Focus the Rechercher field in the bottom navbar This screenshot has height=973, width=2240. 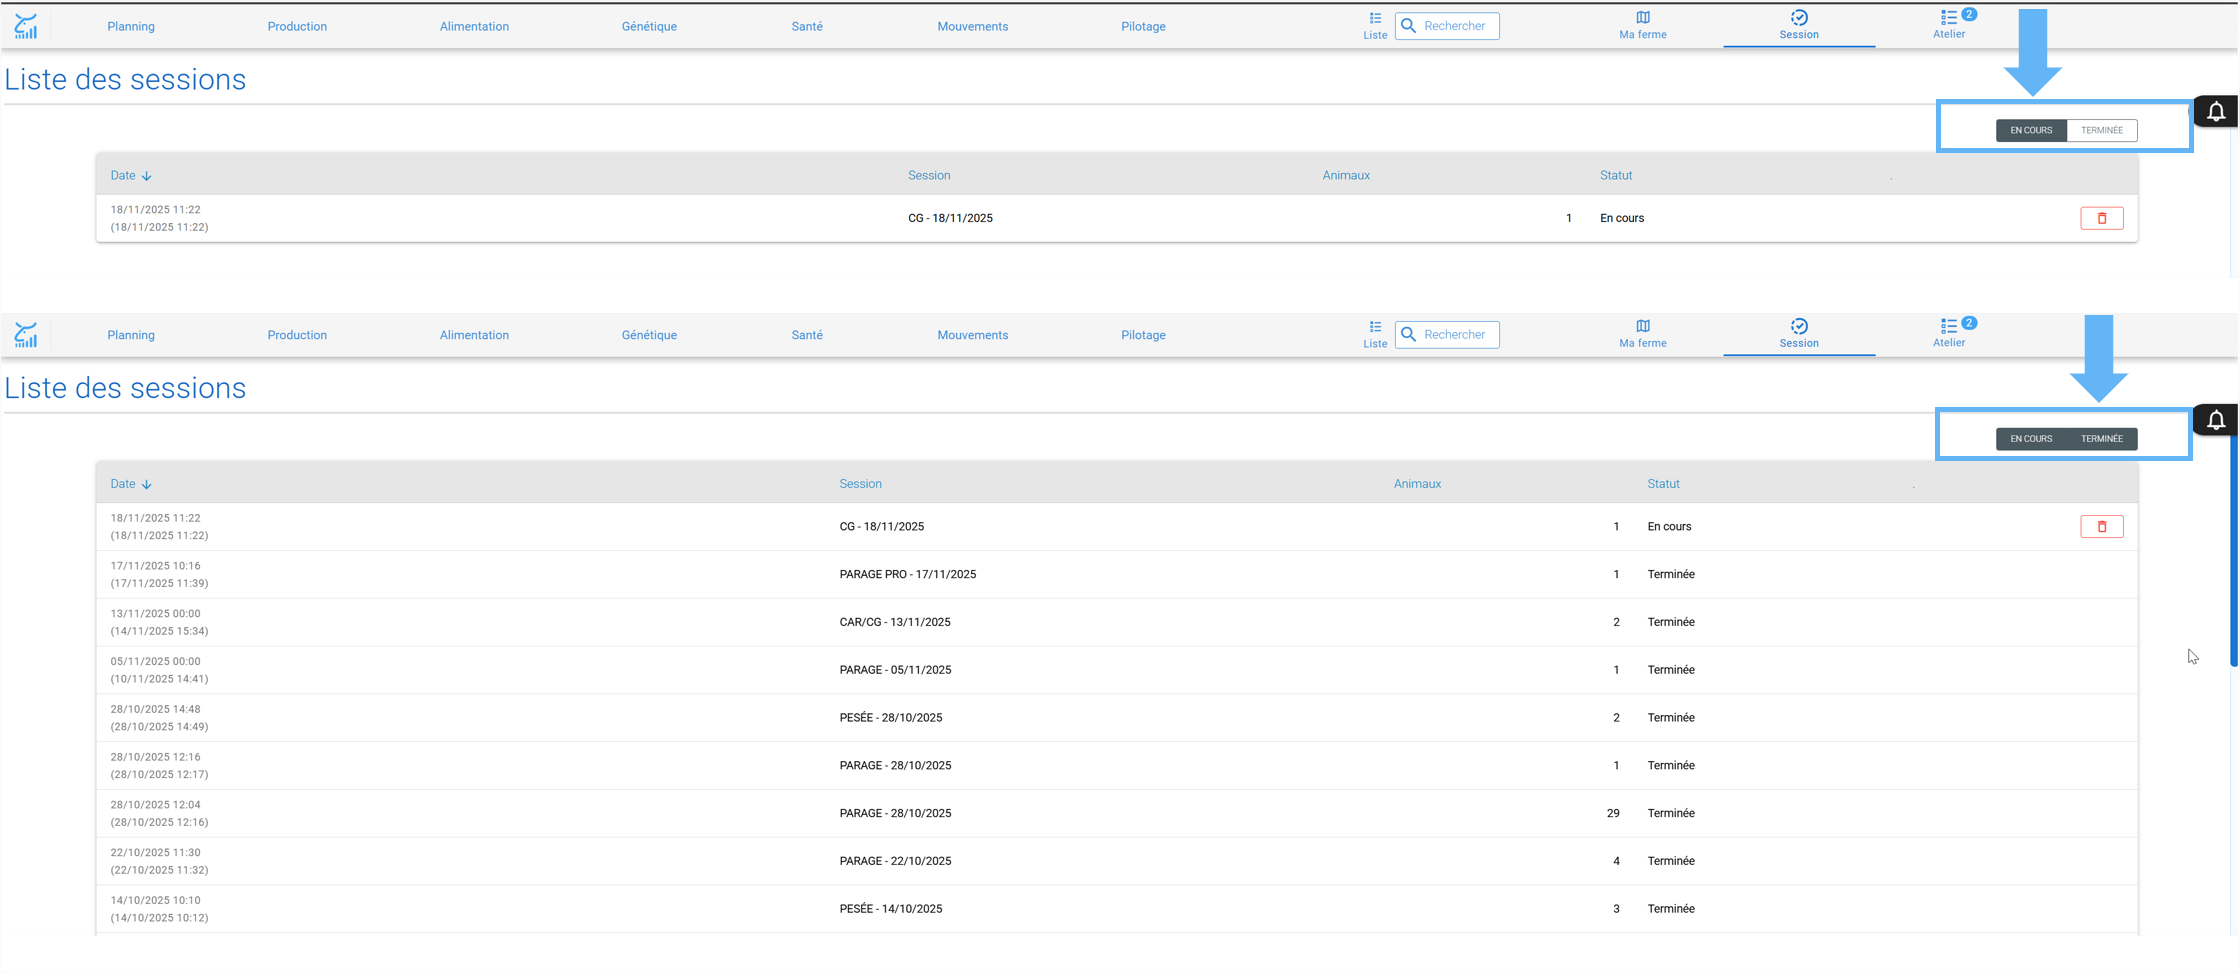1447,335
